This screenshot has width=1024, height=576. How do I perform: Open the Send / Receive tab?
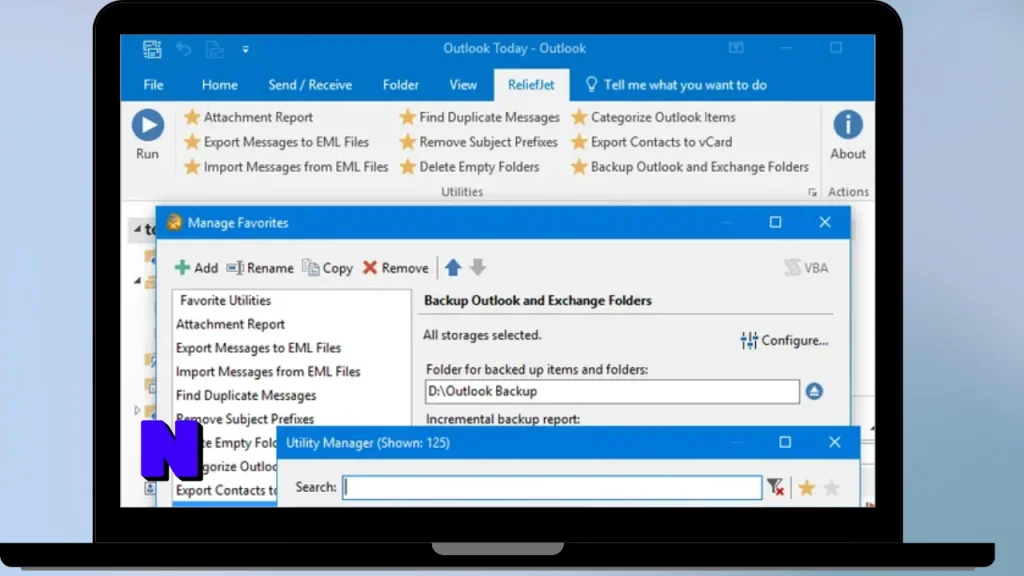[310, 85]
